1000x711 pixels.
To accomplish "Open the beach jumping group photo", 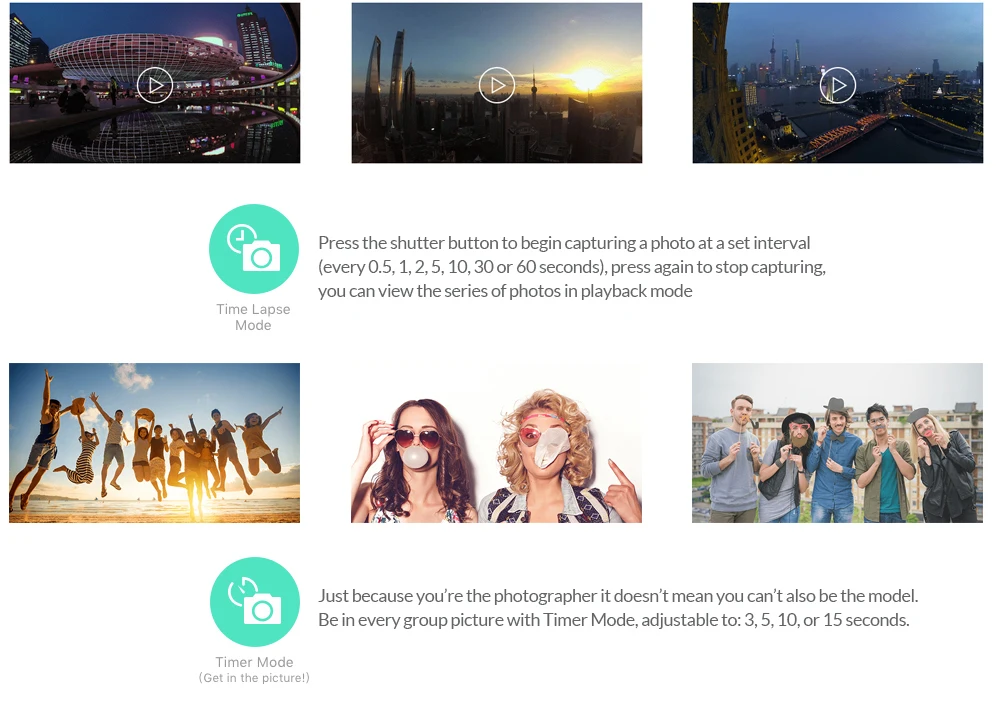I will click(154, 443).
